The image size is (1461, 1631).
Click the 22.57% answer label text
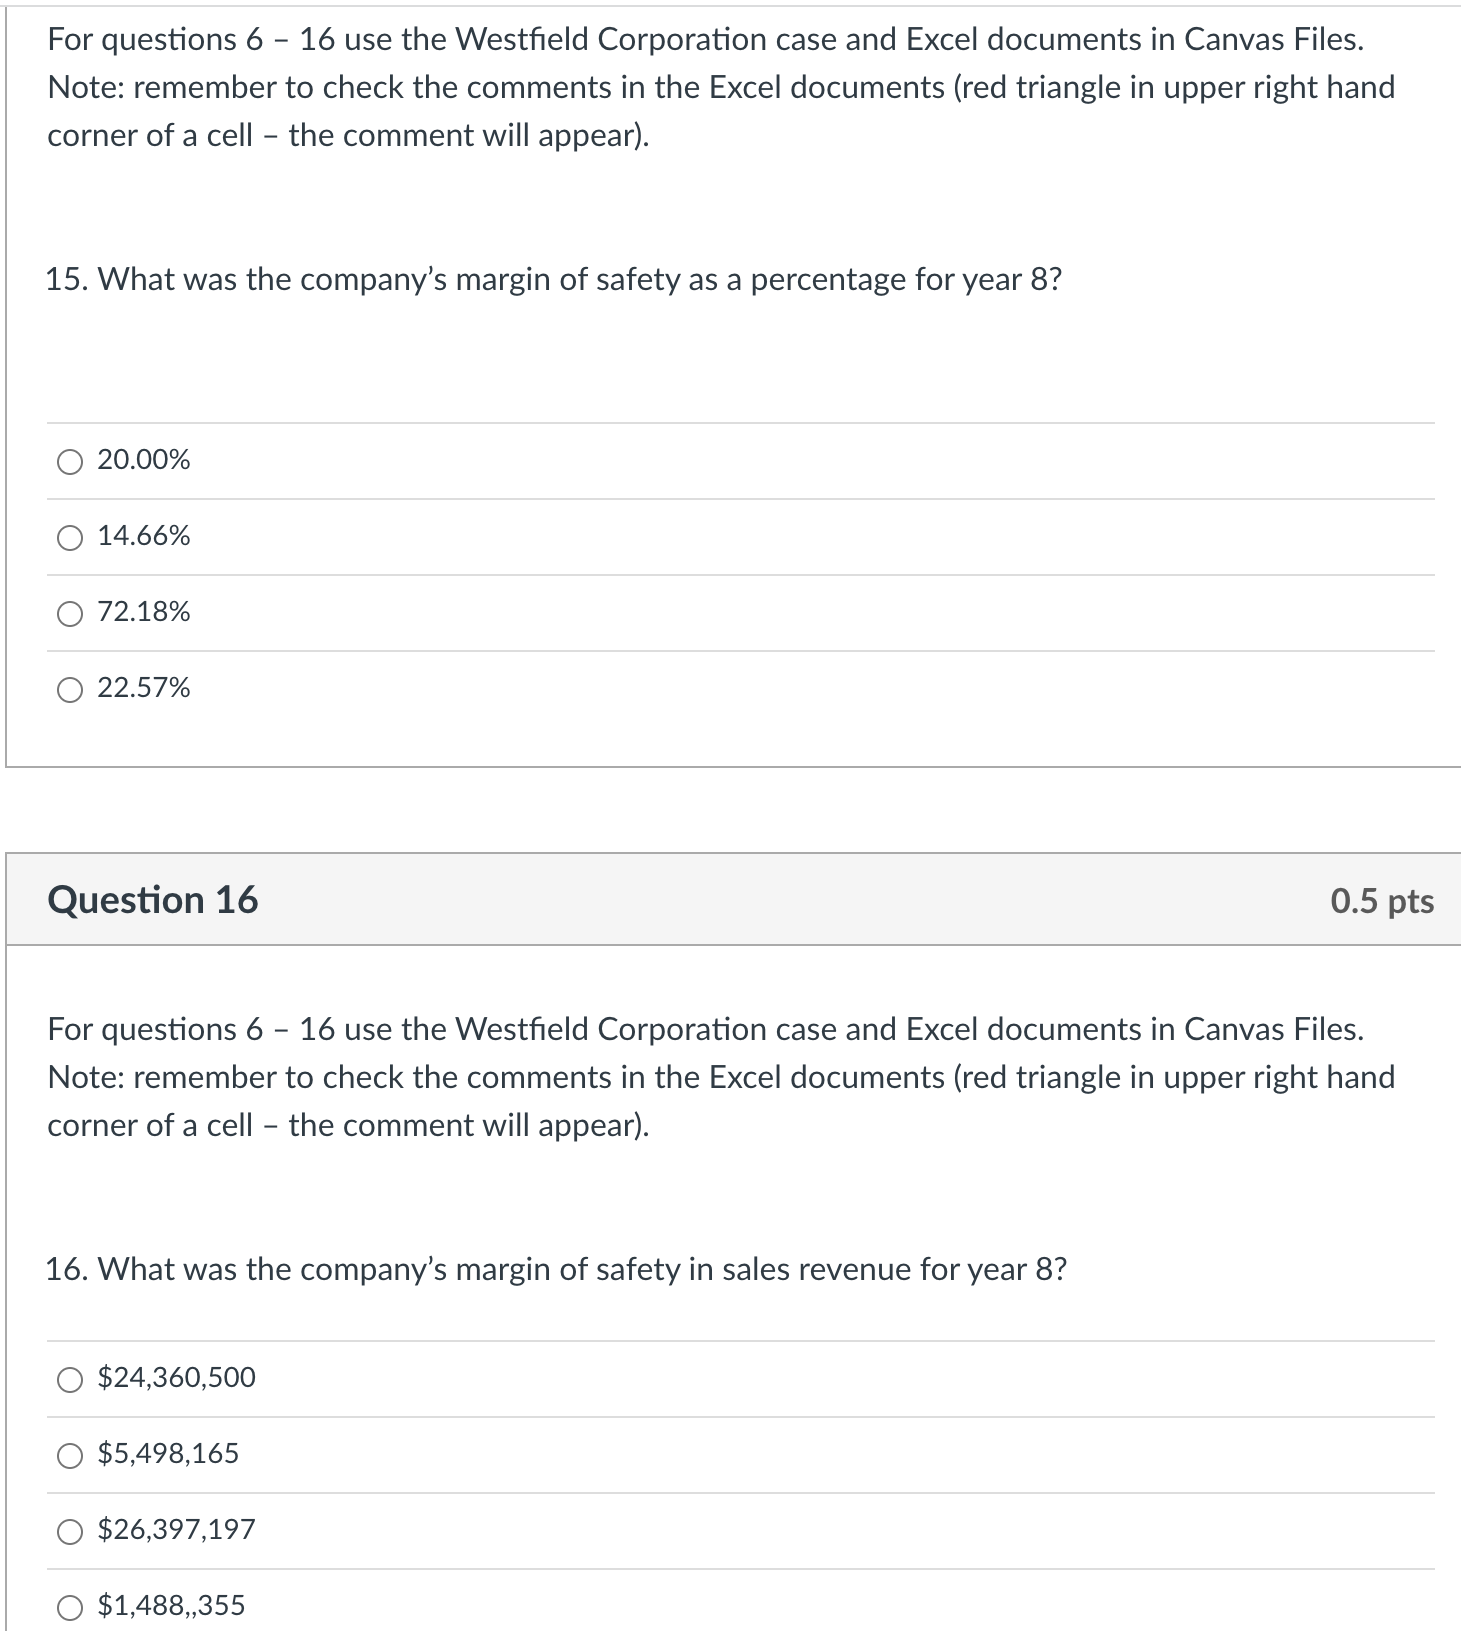coord(143,688)
